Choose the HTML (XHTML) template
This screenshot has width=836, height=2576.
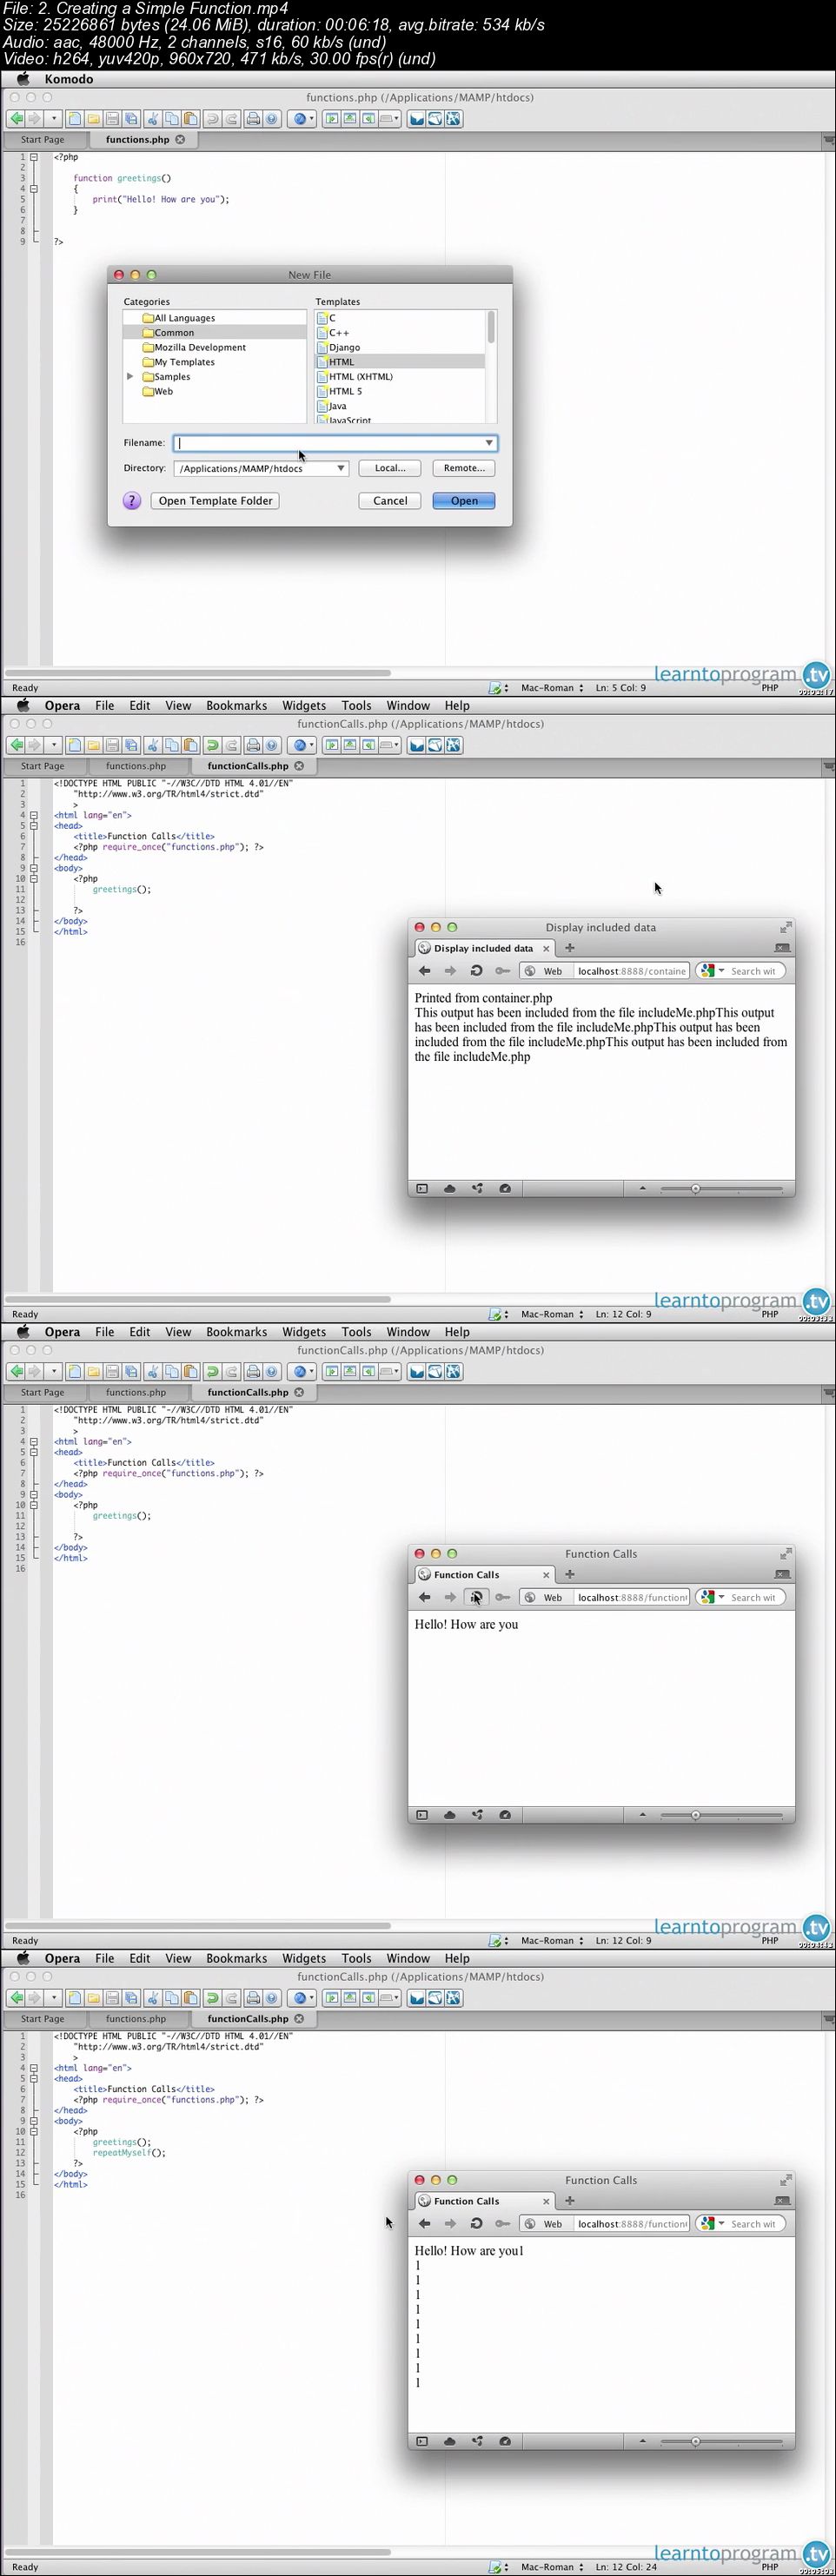point(360,377)
